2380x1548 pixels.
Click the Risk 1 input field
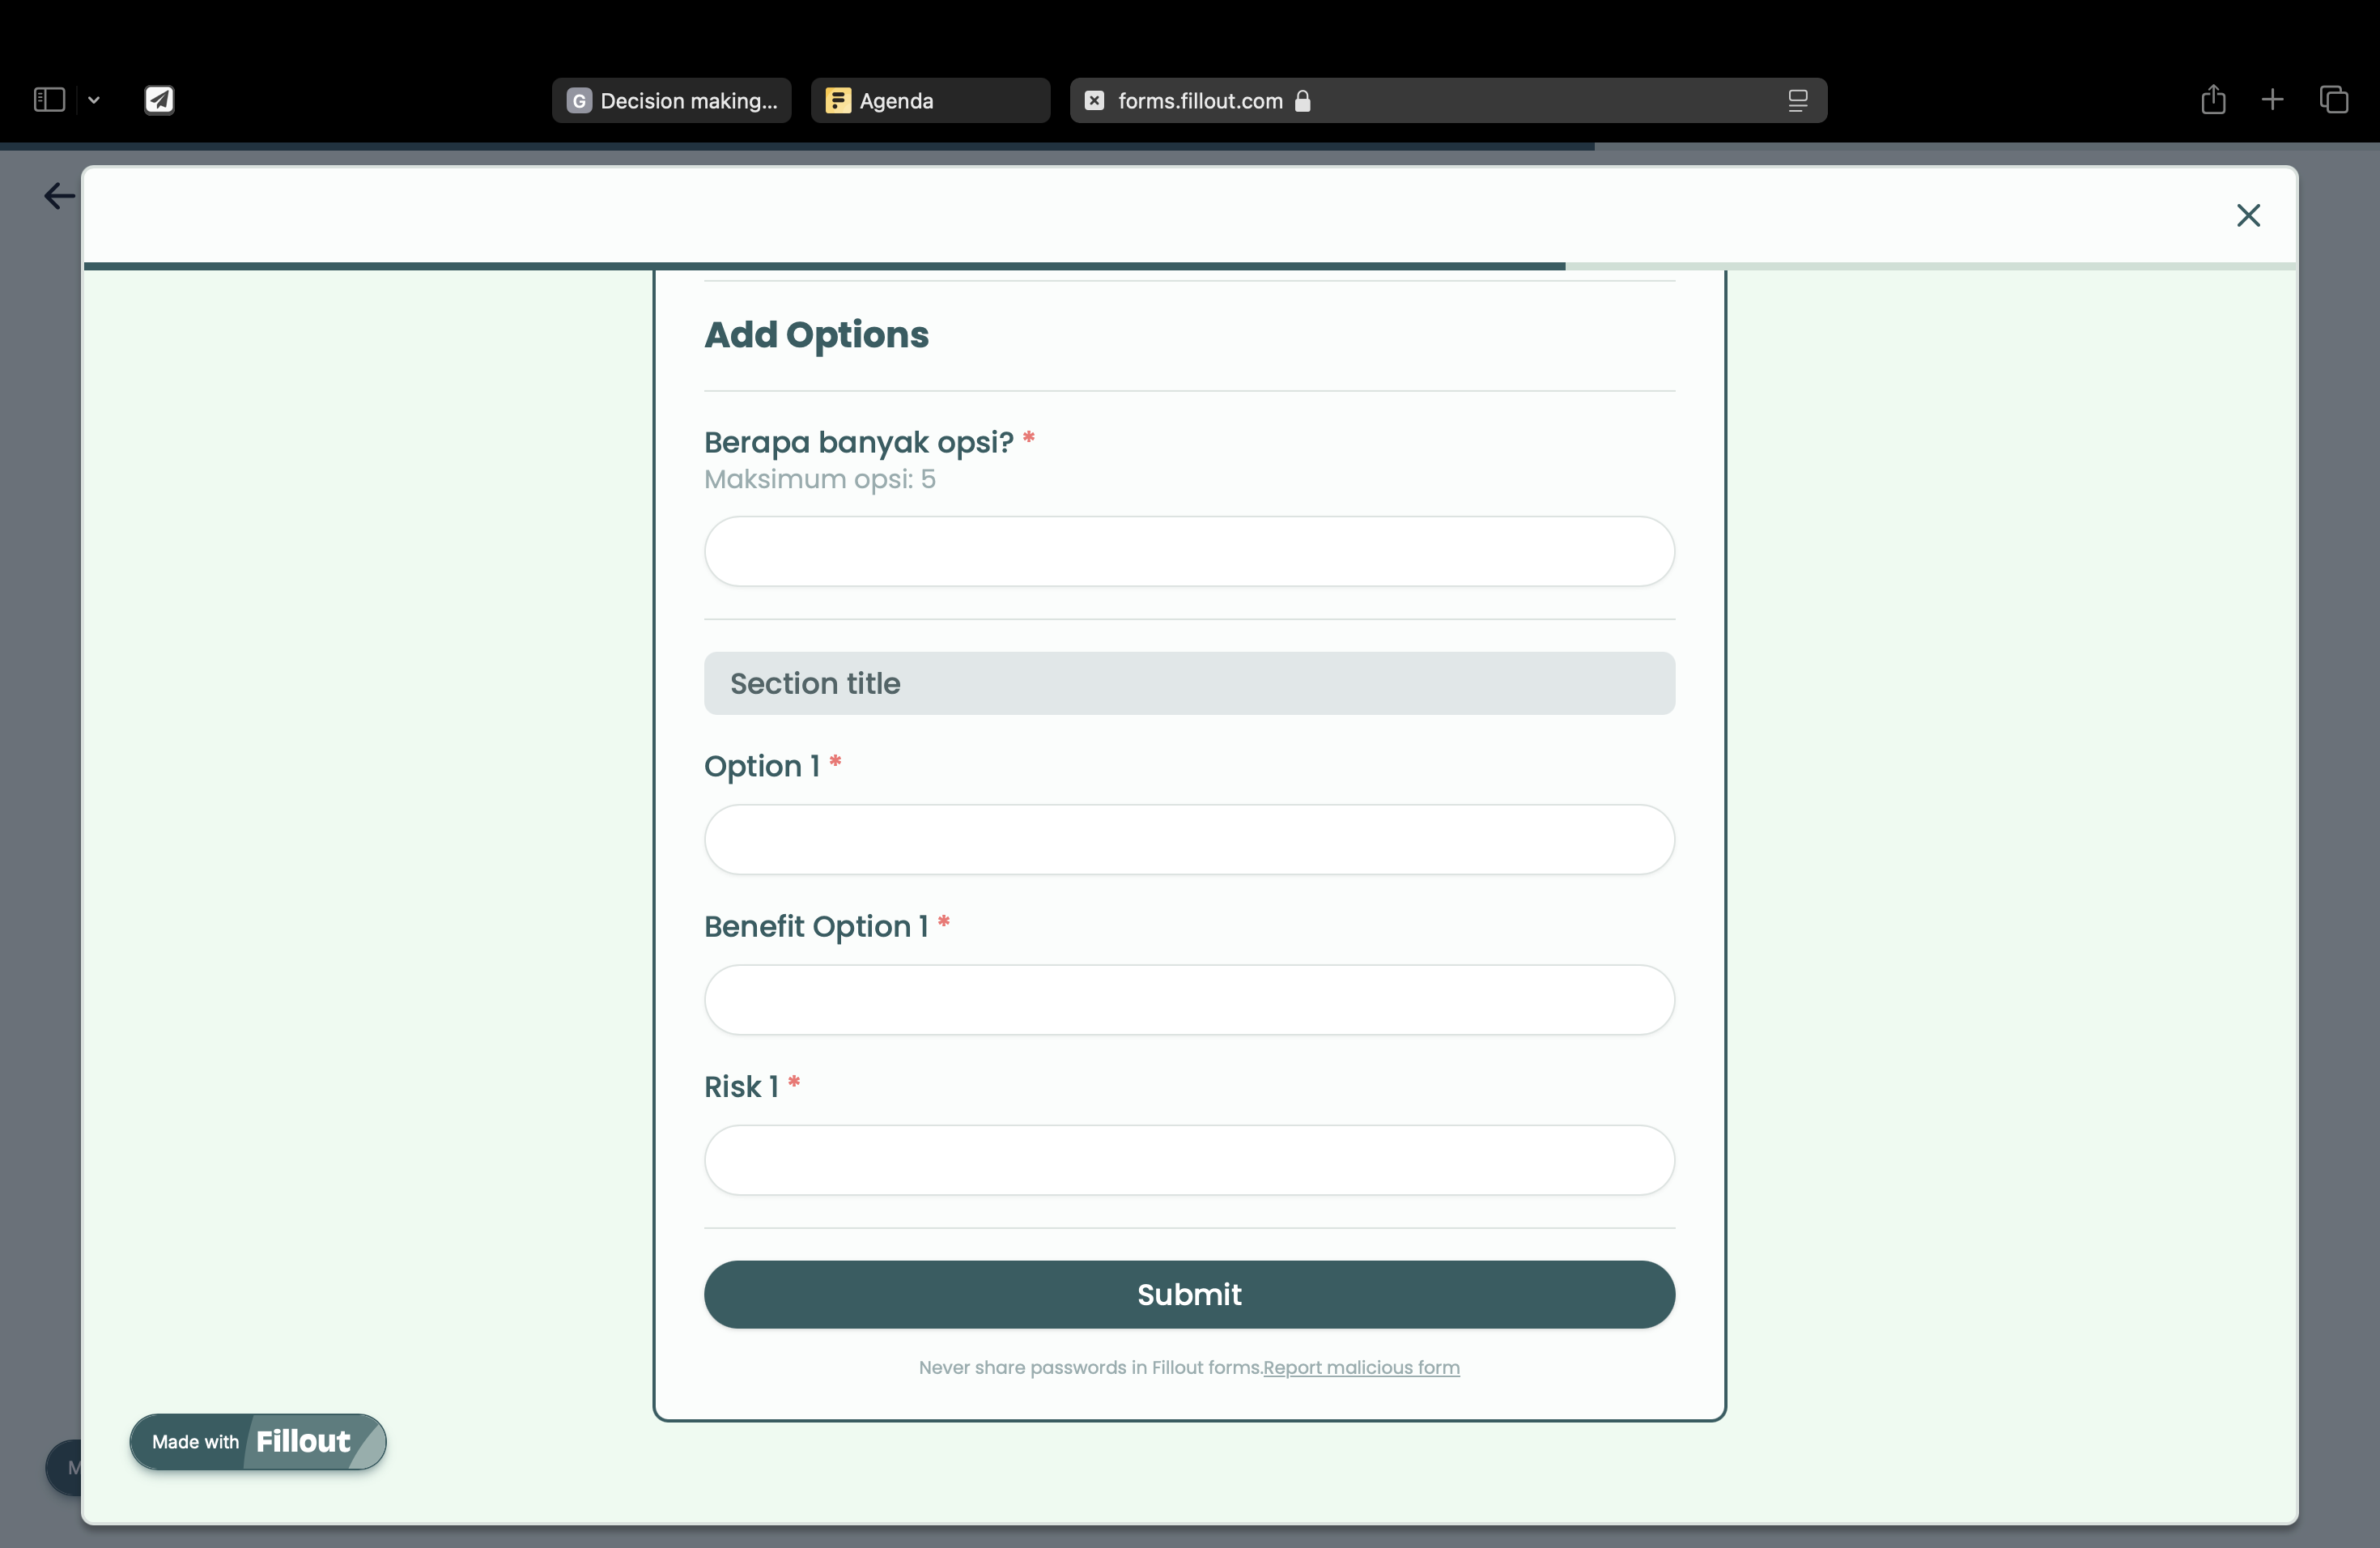click(1189, 1160)
